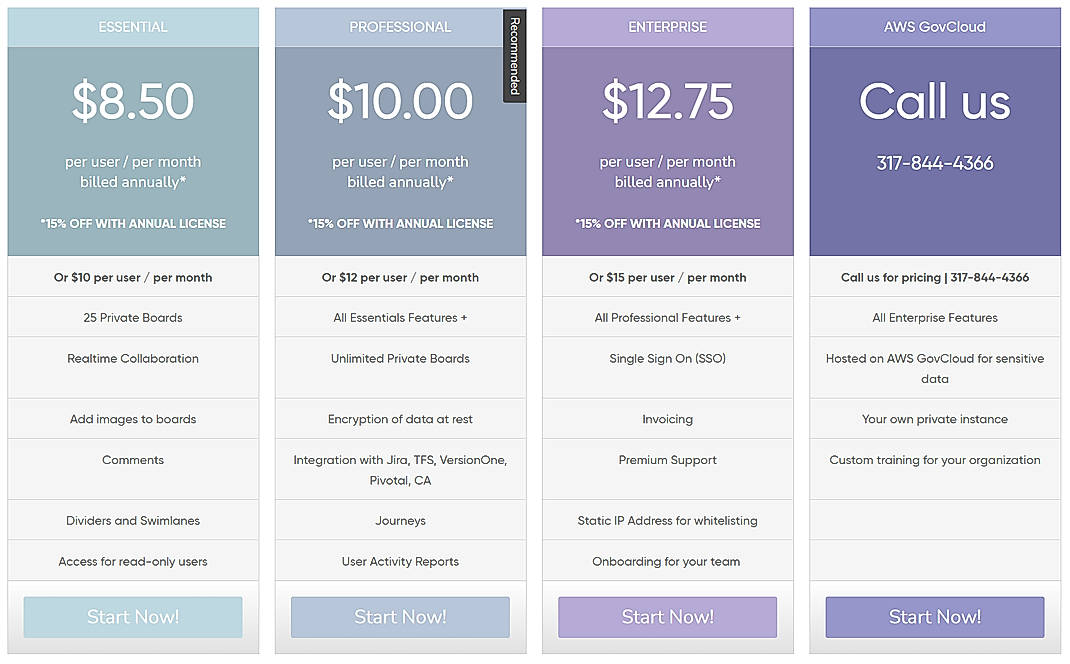Select the AWS GovCloud plan header
This screenshot has width=1070, height=664.
(934, 27)
